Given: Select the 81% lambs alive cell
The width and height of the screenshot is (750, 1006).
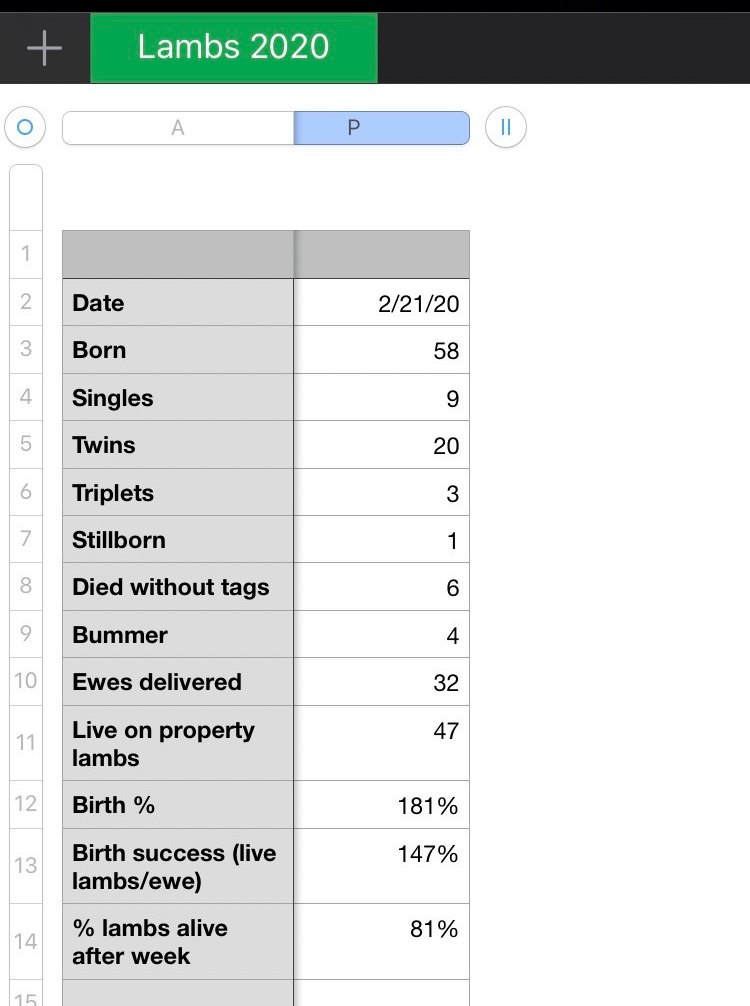Looking at the screenshot, I should point(381,941).
